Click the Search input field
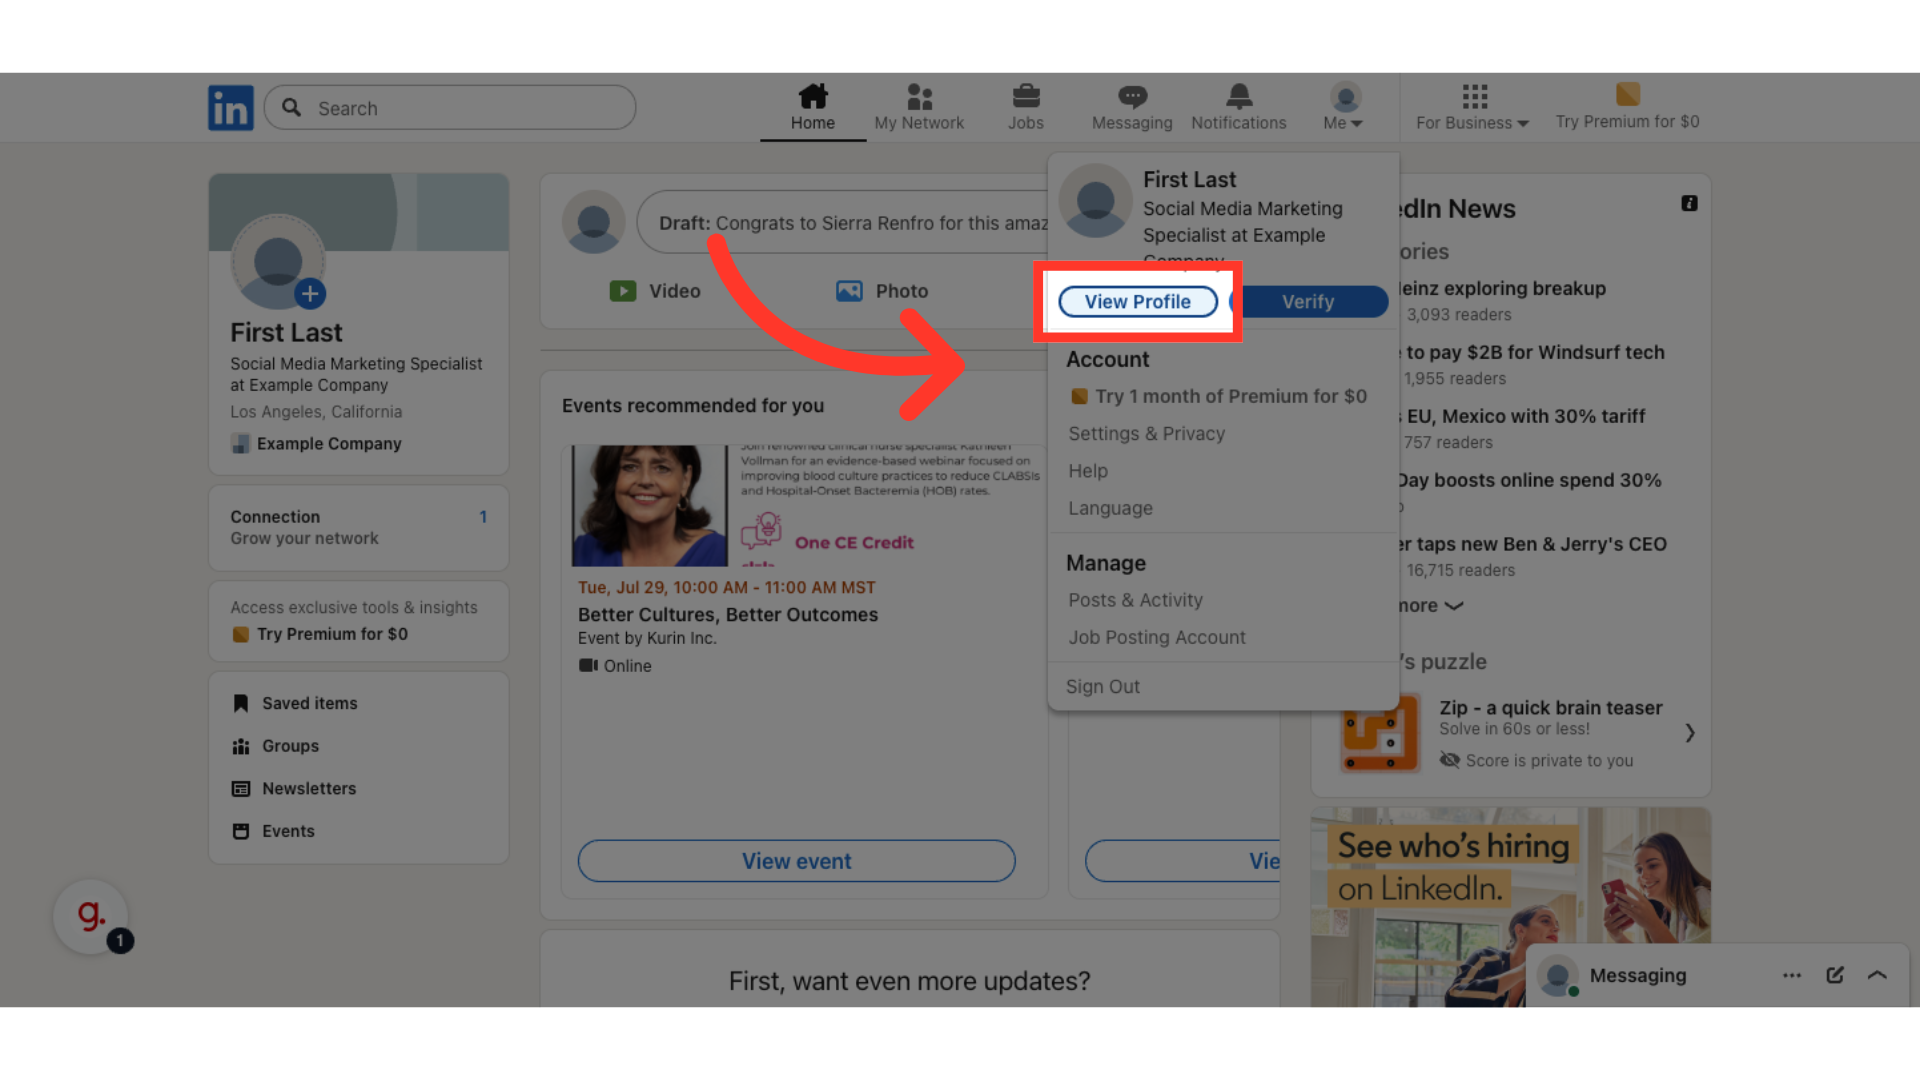 [x=450, y=108]
